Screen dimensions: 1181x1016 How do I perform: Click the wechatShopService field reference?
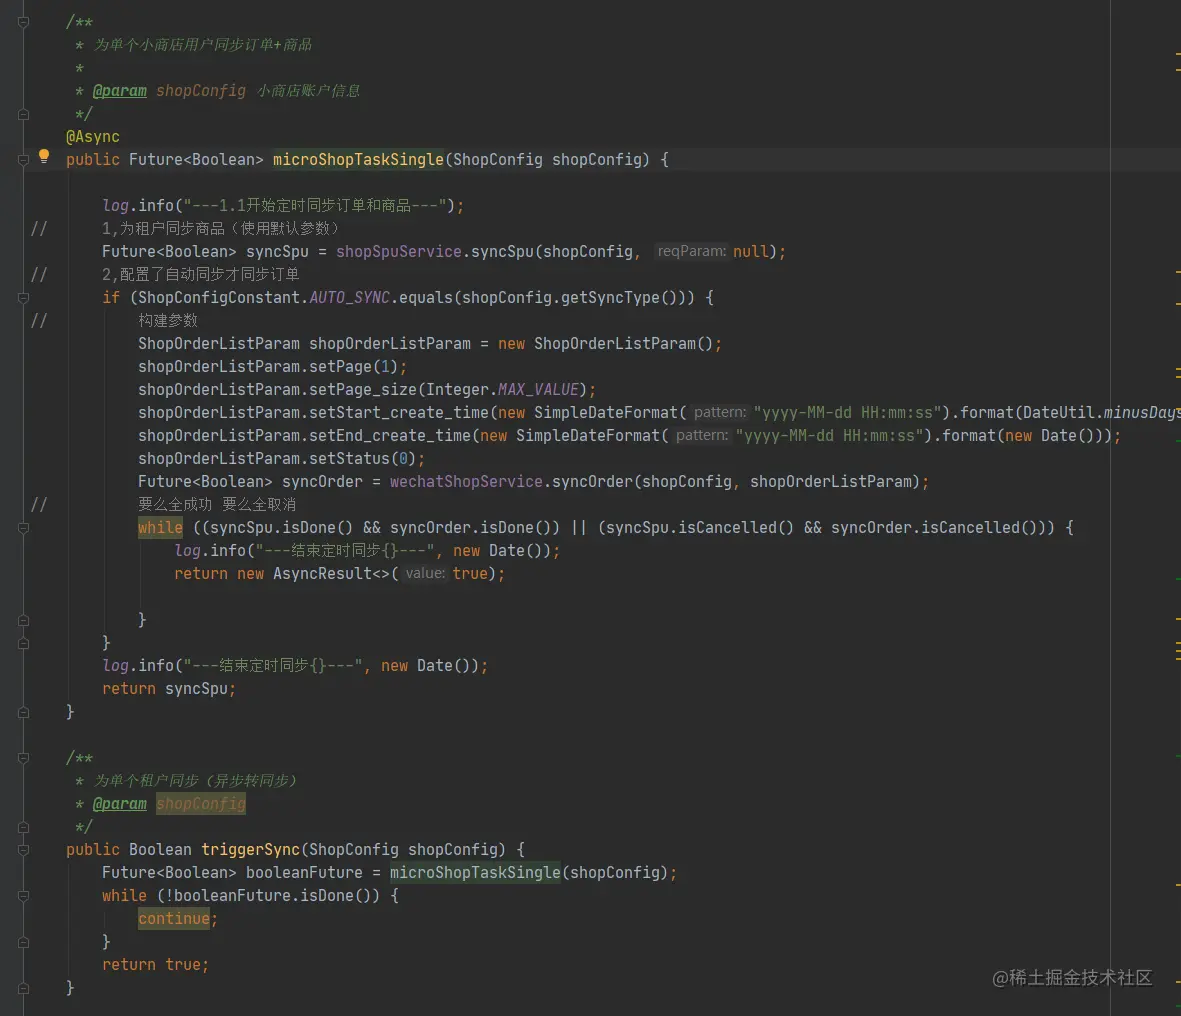[x=466, y=481]
